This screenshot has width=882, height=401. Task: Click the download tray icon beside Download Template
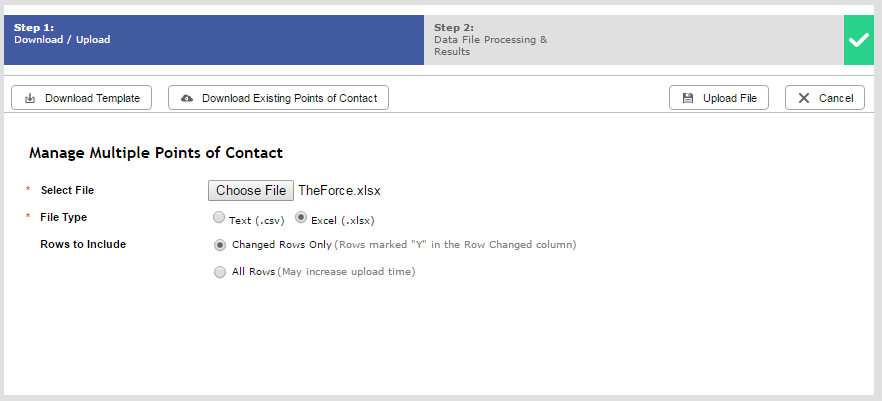(30, 98)
